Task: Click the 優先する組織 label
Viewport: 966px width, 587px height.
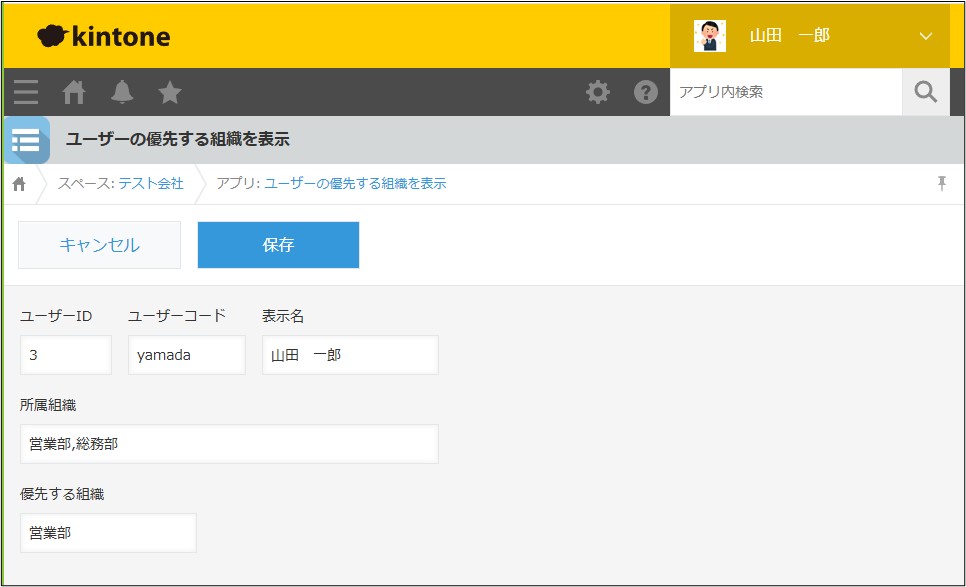Action: (x=62, y=494)
